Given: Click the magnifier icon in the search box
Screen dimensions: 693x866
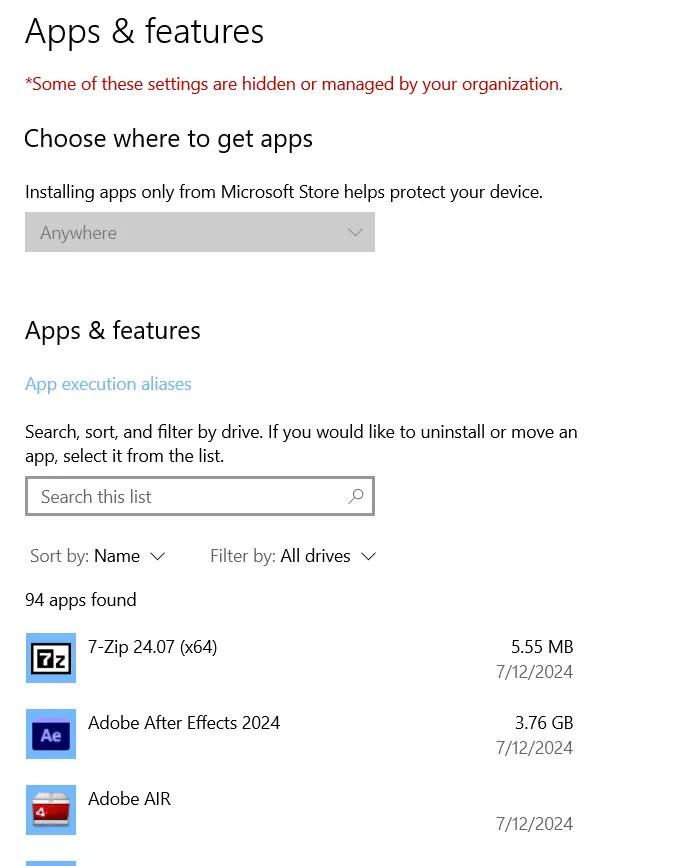Looking at the screenshot, I should (x=356, y=496).
